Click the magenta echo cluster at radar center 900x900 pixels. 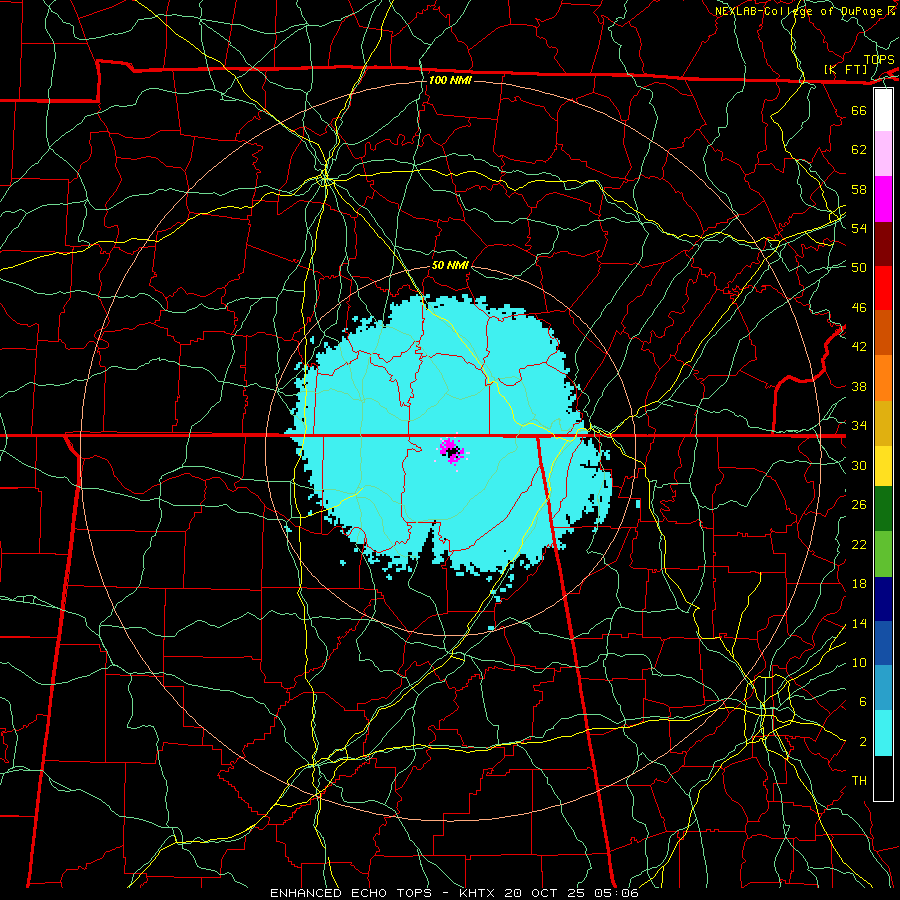click(451, 450)
